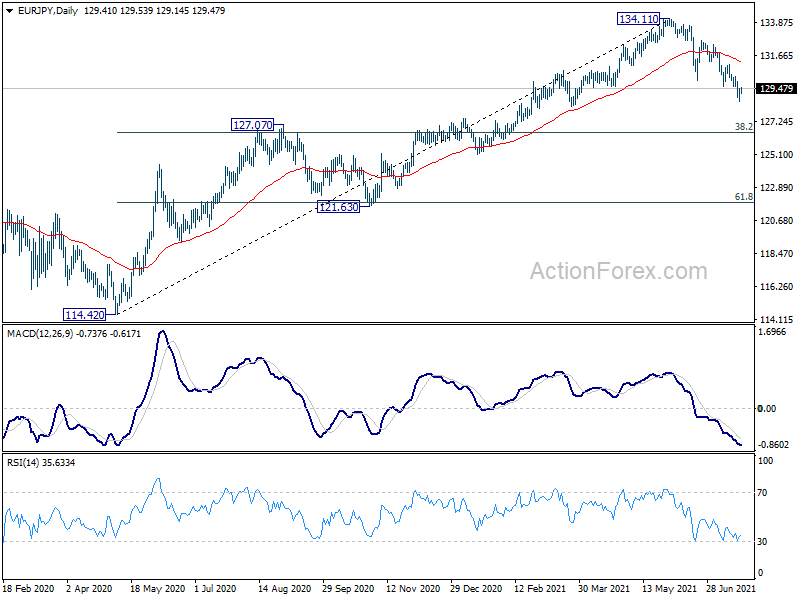Click the 127.070 price label
Viewport: 800px width, 600px height.
[252, 125]
